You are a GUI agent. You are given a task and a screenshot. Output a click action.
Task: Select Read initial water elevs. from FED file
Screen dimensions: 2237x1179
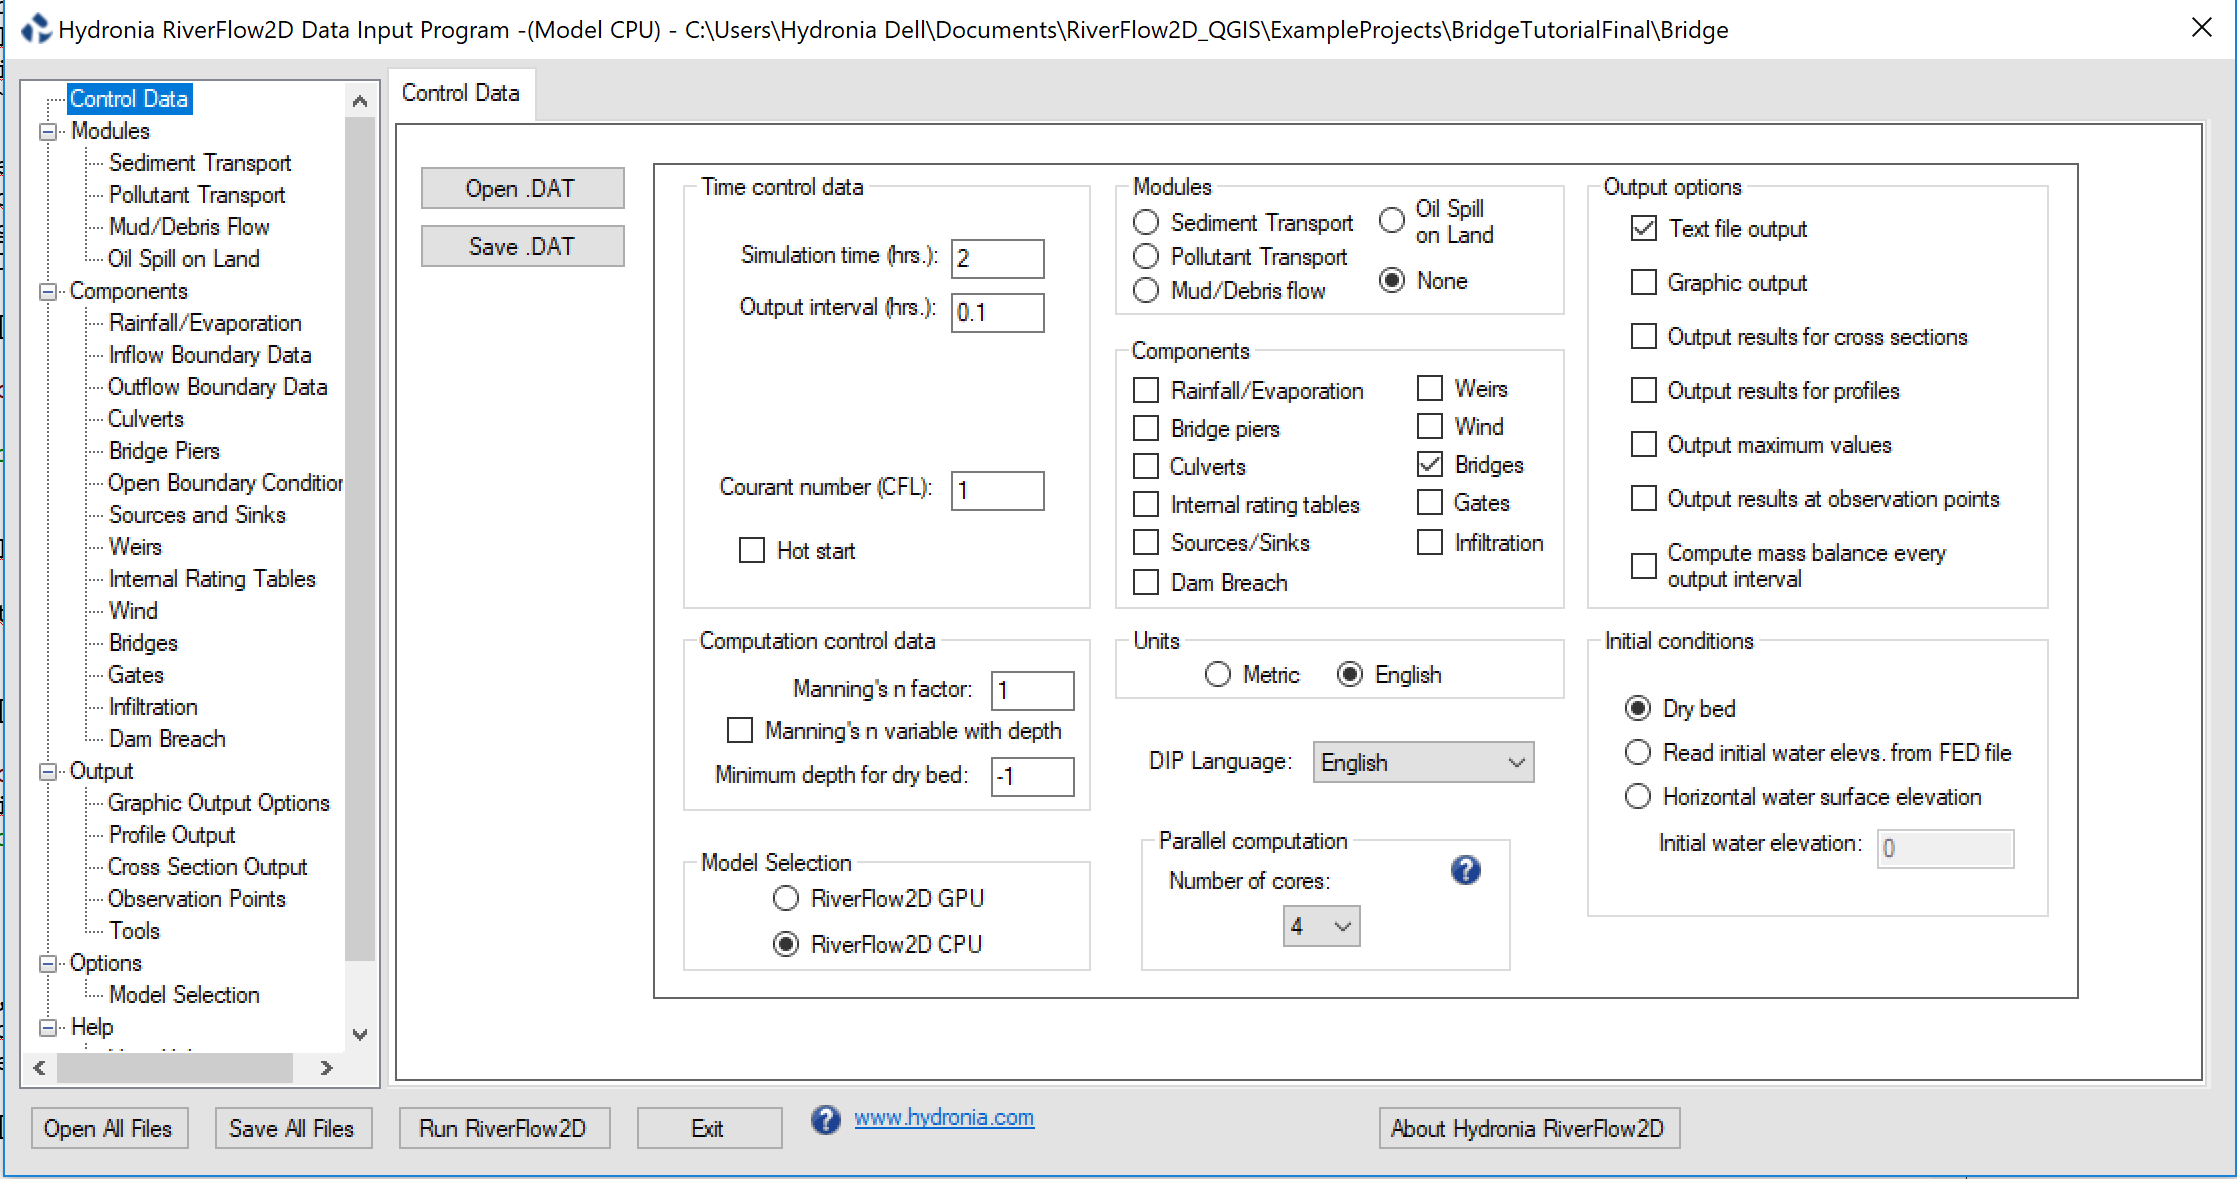(1638, 752)
